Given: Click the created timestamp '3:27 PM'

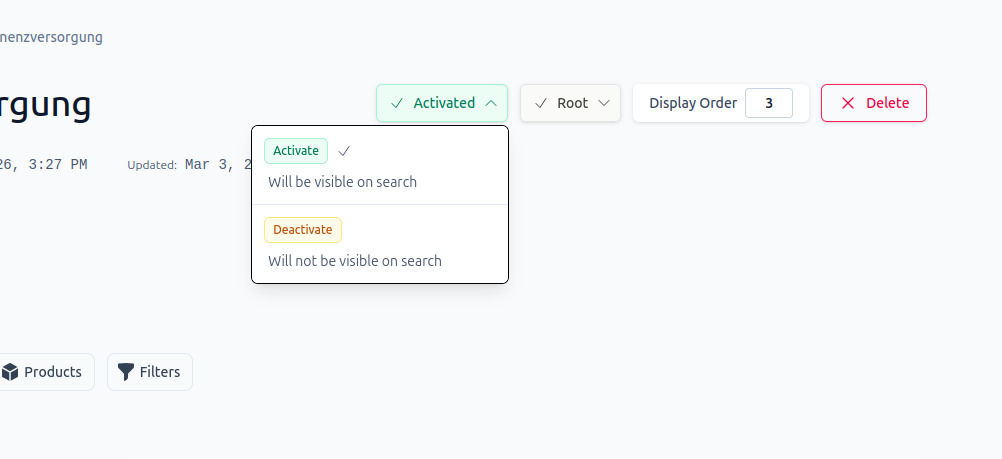Looking at the screenshot, I should click(58, 165).
